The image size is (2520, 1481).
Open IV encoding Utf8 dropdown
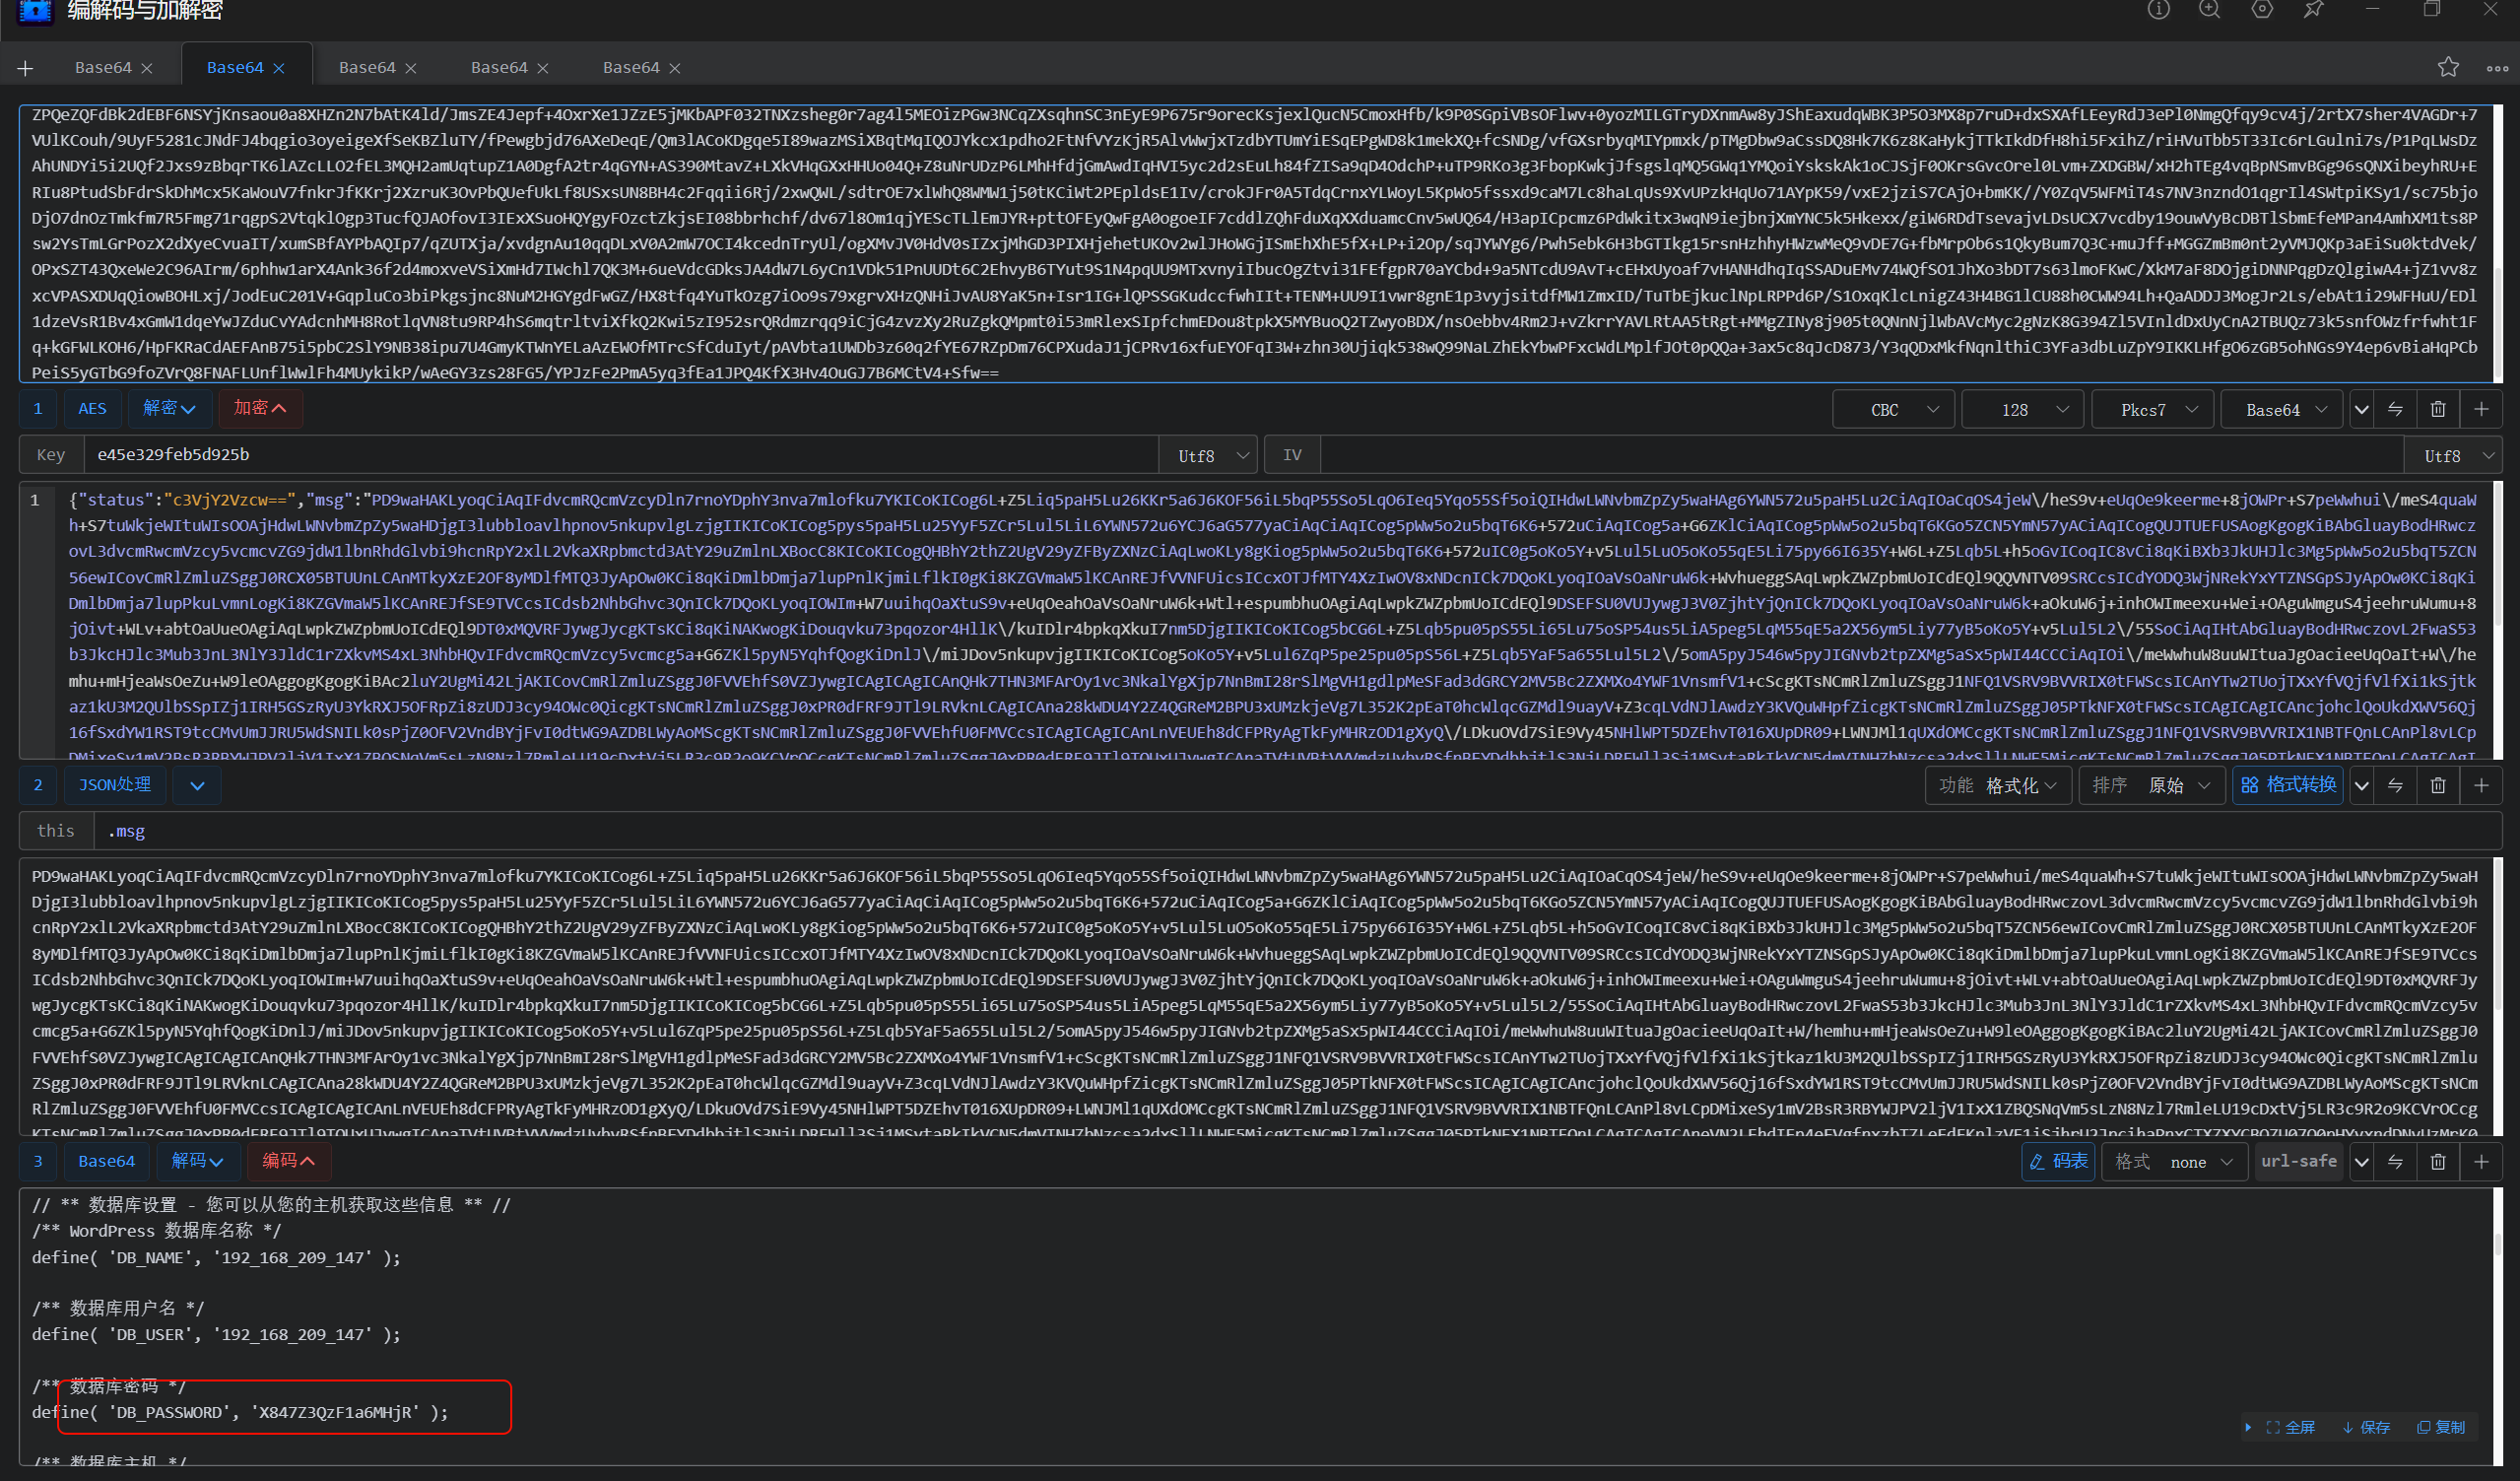2453,455
